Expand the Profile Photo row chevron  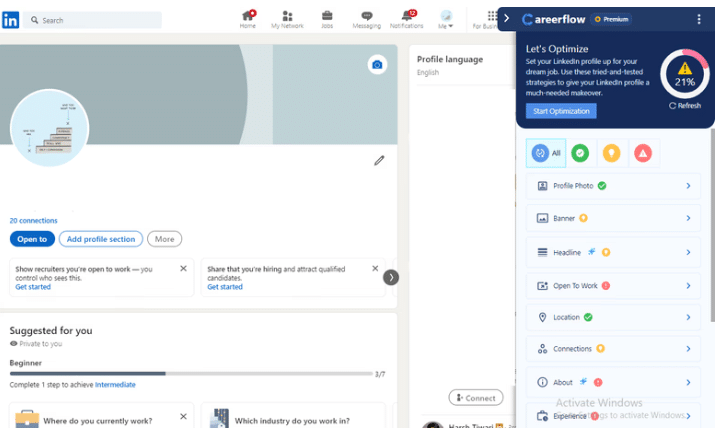coord(688,186)
